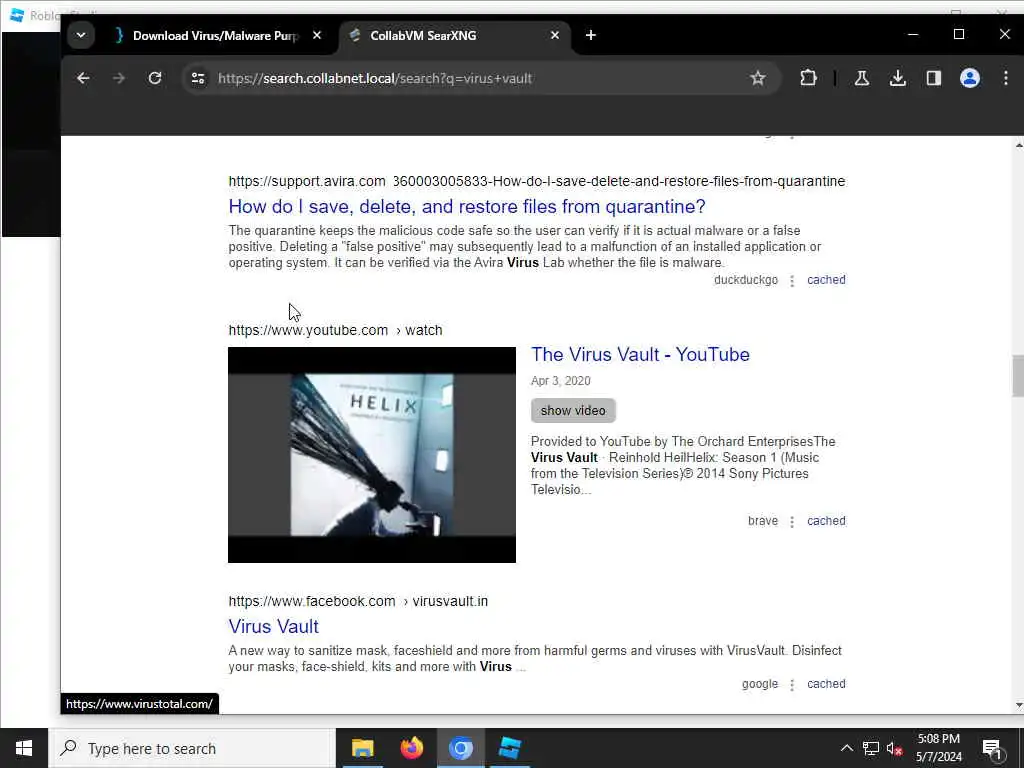Open the Avira quarantine result title link
The height and width of the screenshot is (768, 1024).
[x=467, y=206]
